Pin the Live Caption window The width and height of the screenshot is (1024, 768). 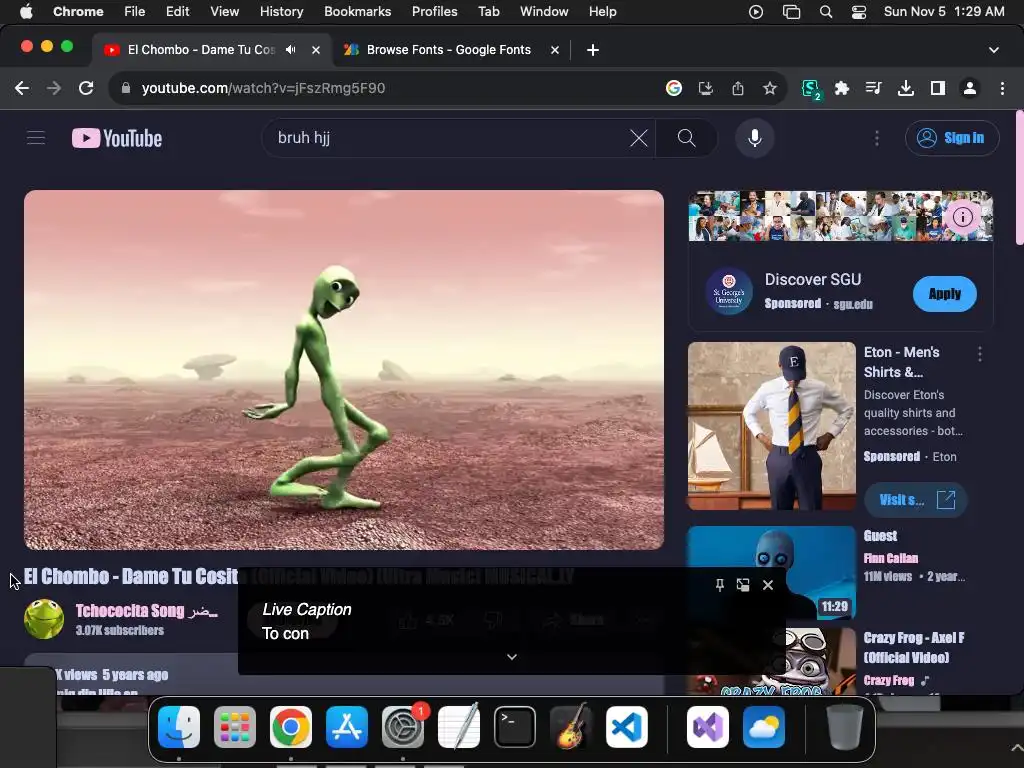coord(719,585)
